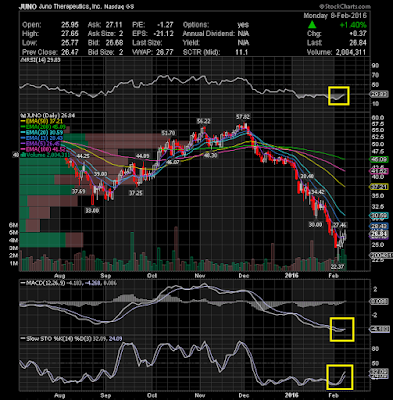The image size is (393, 400).
Task: Click the 'Monday 8-Feb-2016' date
Action: tap(335, 16)
